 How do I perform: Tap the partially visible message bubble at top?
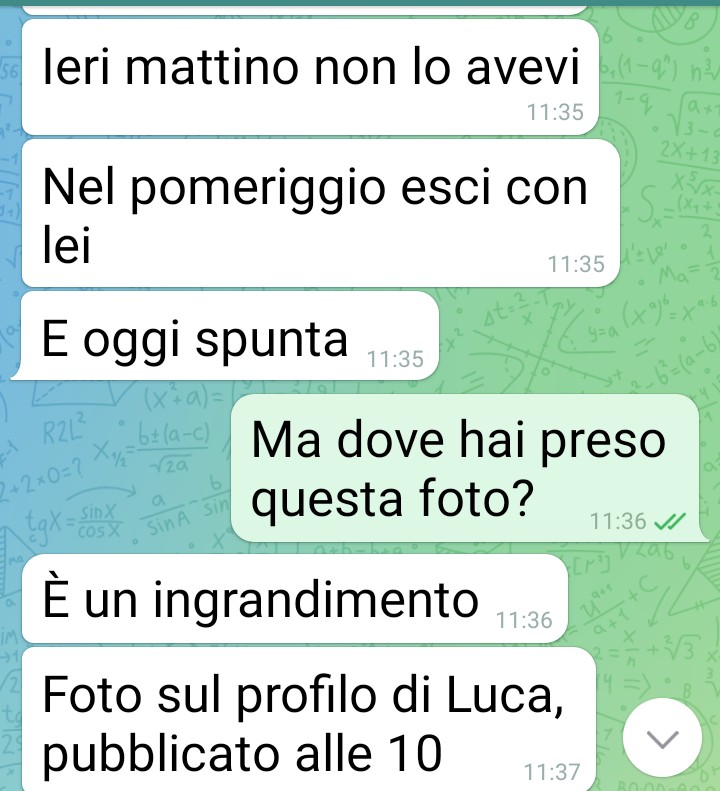point(305,9)
